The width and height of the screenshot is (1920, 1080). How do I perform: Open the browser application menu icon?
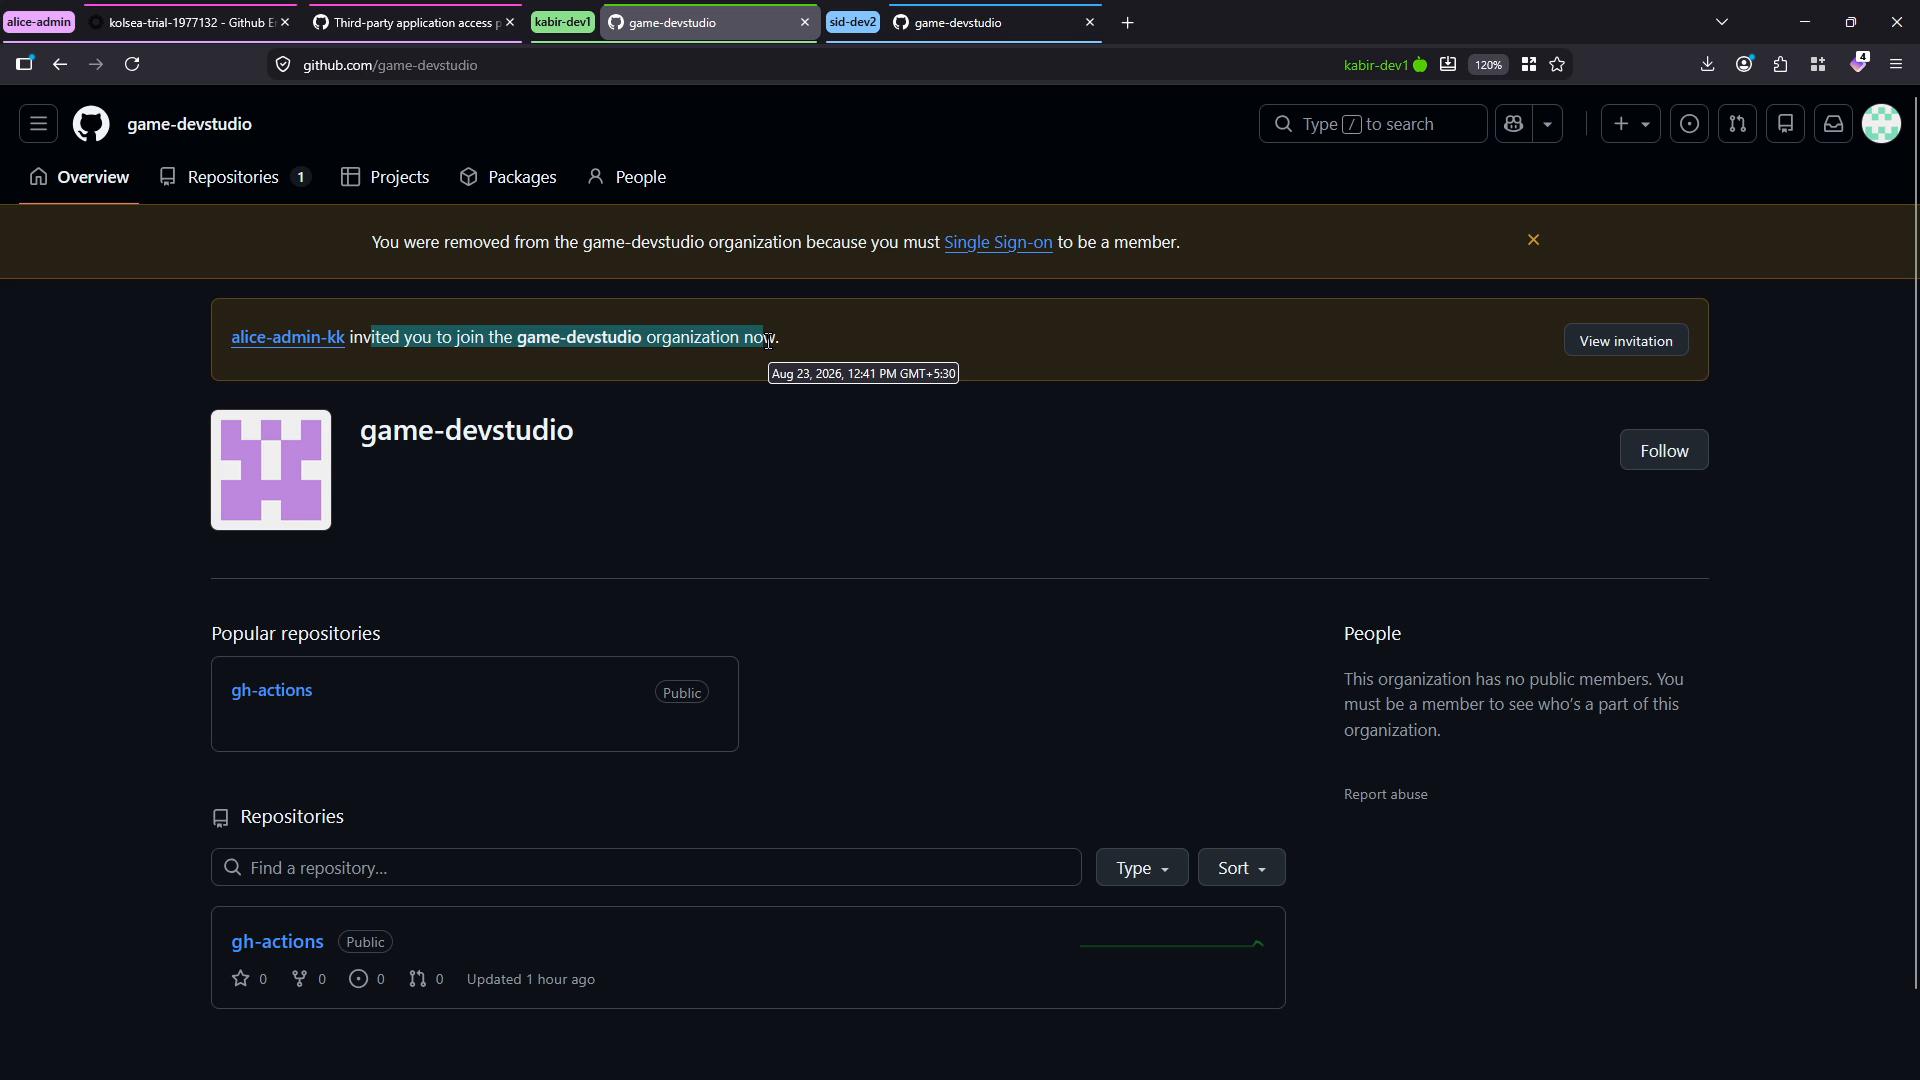coord(1896,64)
